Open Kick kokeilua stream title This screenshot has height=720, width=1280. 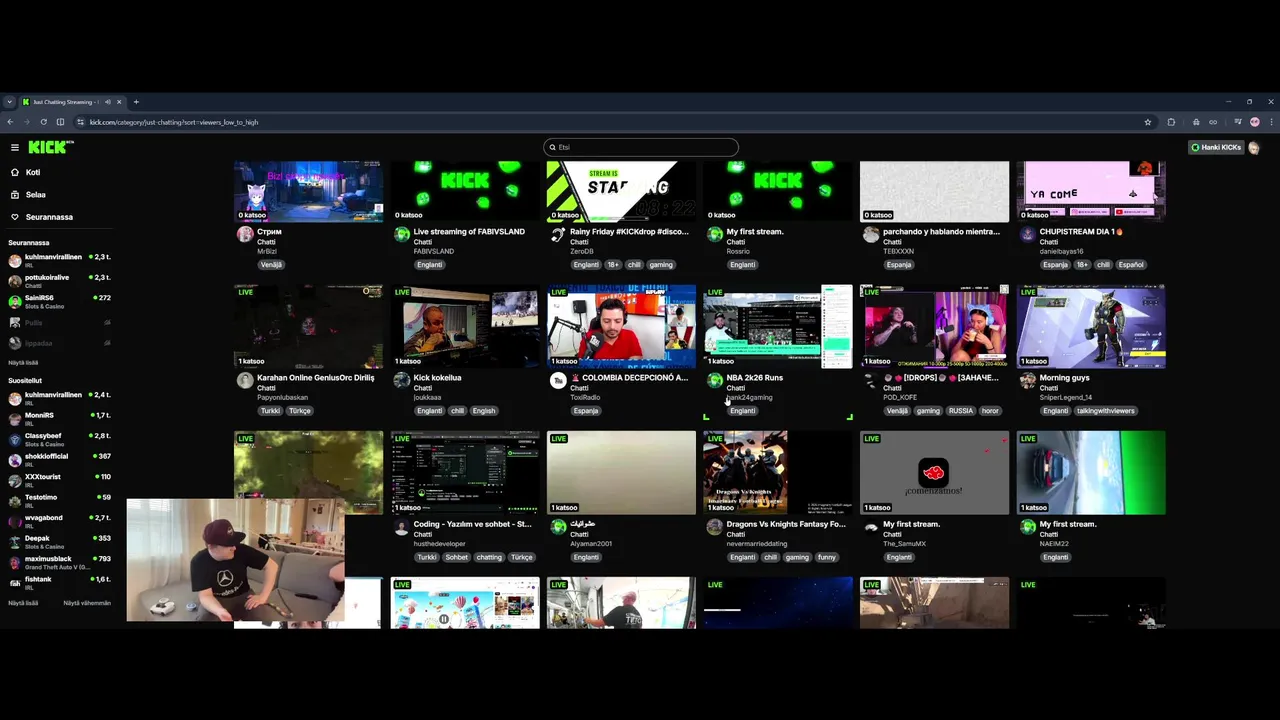437,378
